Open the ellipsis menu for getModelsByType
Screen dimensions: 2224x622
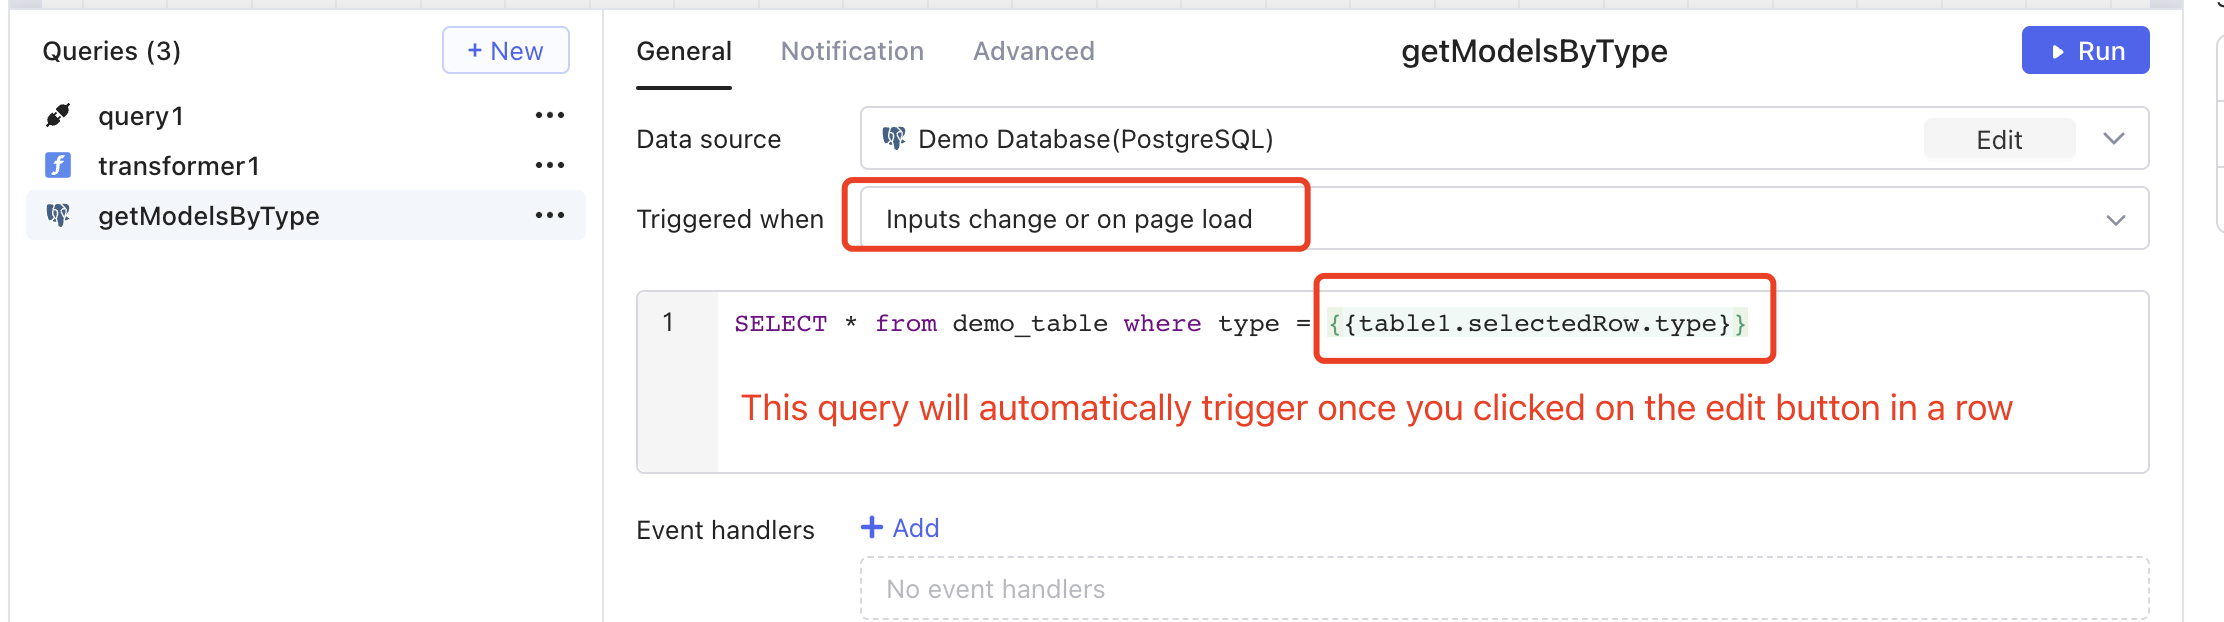[550, 214]
